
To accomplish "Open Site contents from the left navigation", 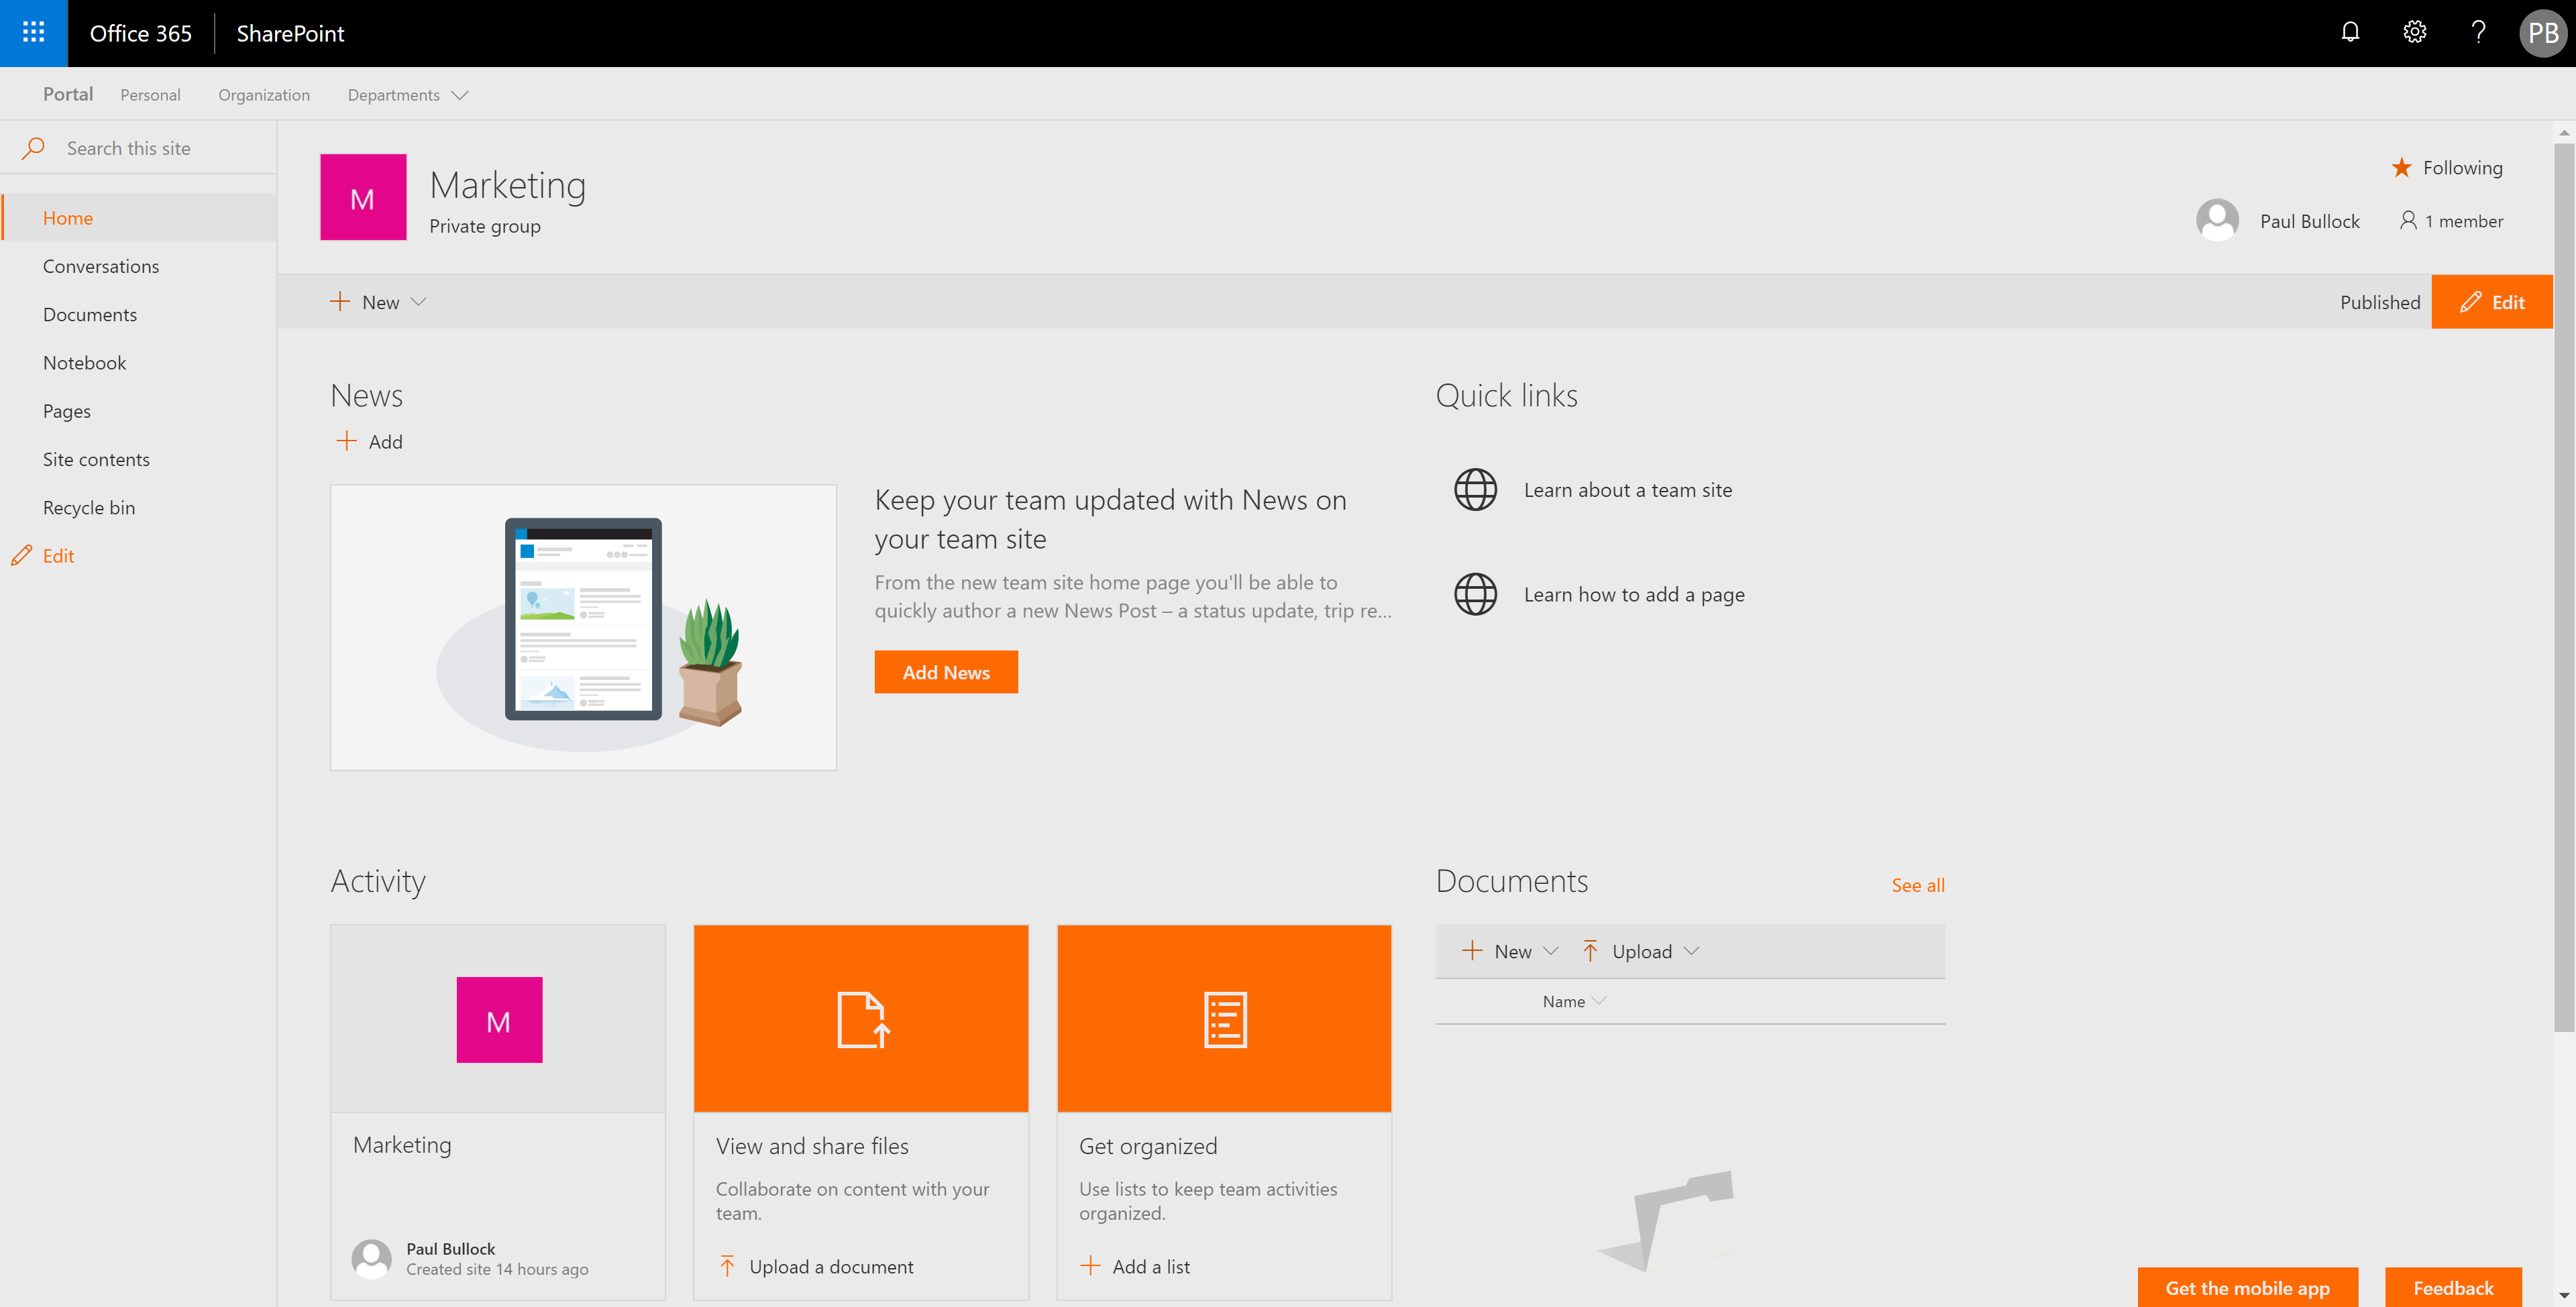I will click(96, 459).
